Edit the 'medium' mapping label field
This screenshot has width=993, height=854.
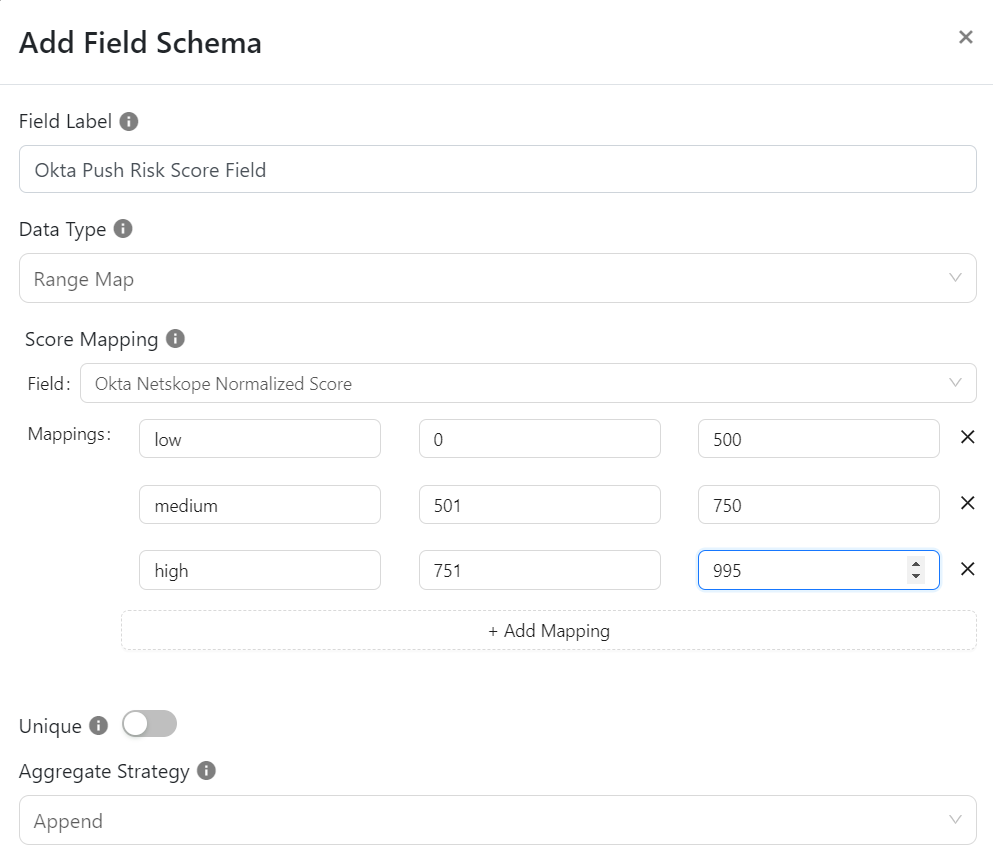(x=260, y=505)
